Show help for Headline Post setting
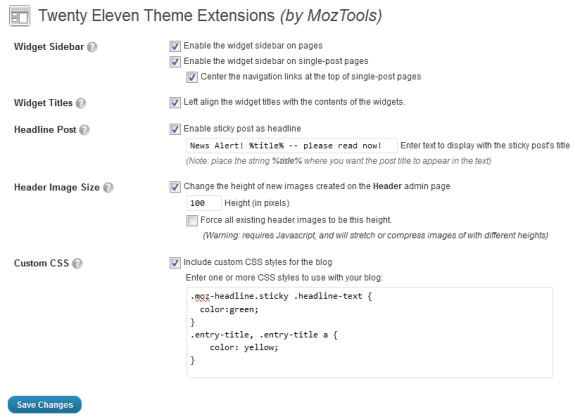575x419 pixels. pyautogui.click(x=84, y=130)
